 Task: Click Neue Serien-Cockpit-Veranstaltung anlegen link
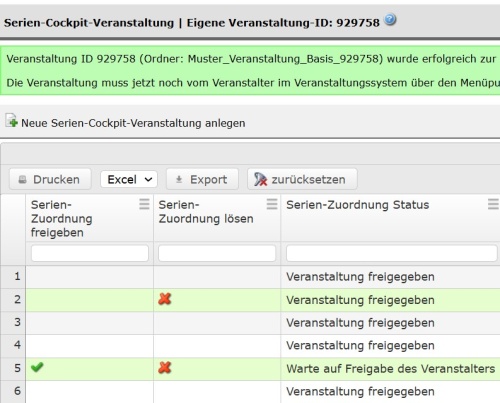(x=133, y=123)
